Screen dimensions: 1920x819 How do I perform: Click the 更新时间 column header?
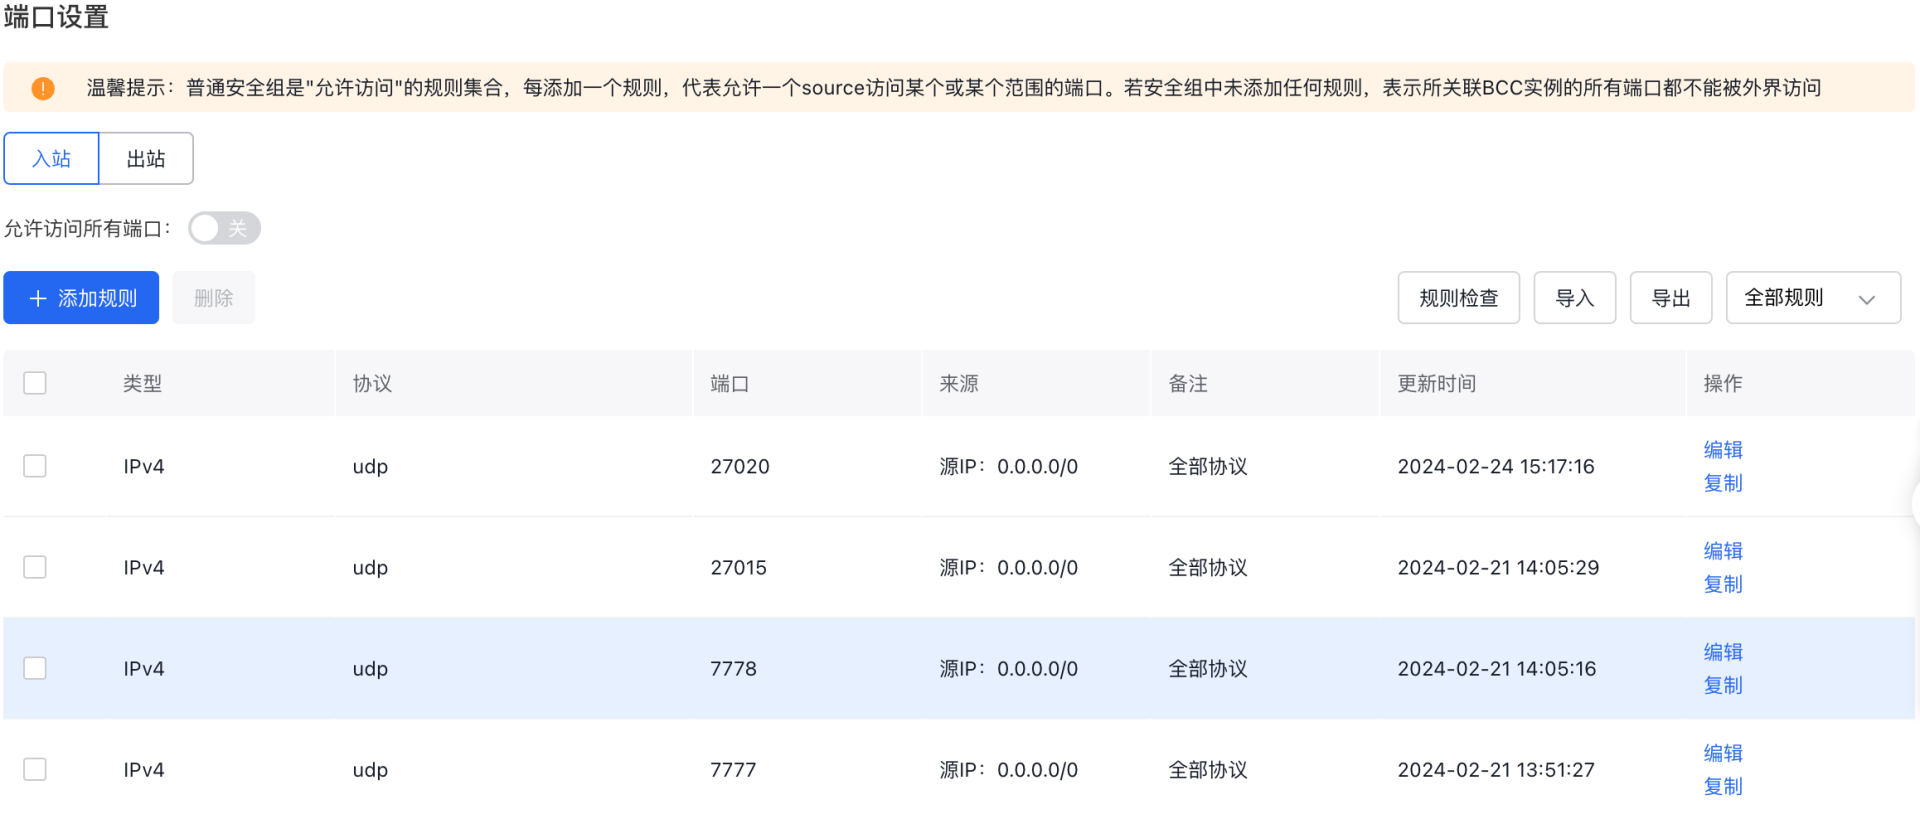point(1436,383)
